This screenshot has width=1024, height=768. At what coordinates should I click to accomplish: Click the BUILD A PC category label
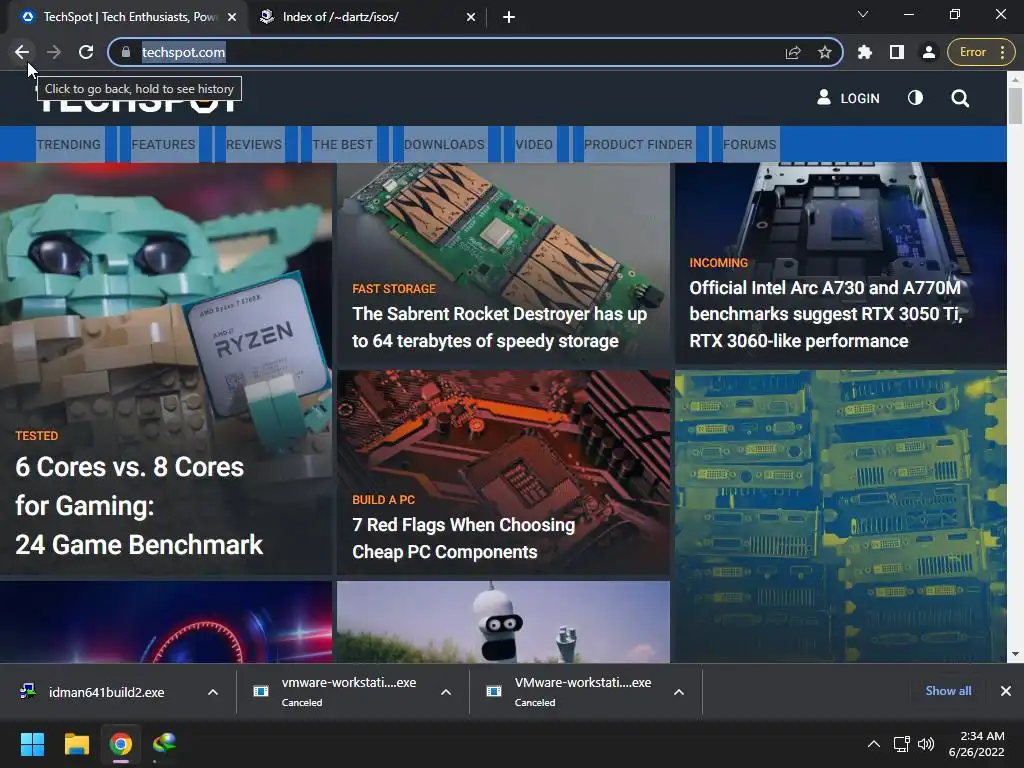383,500
